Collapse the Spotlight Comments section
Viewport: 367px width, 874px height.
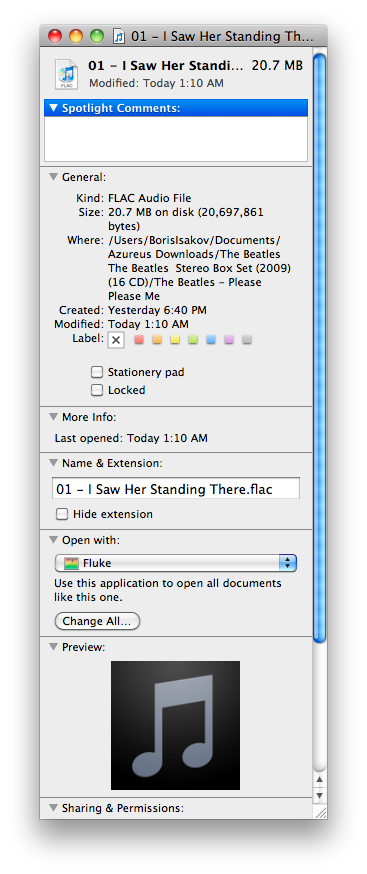(54, 108)
